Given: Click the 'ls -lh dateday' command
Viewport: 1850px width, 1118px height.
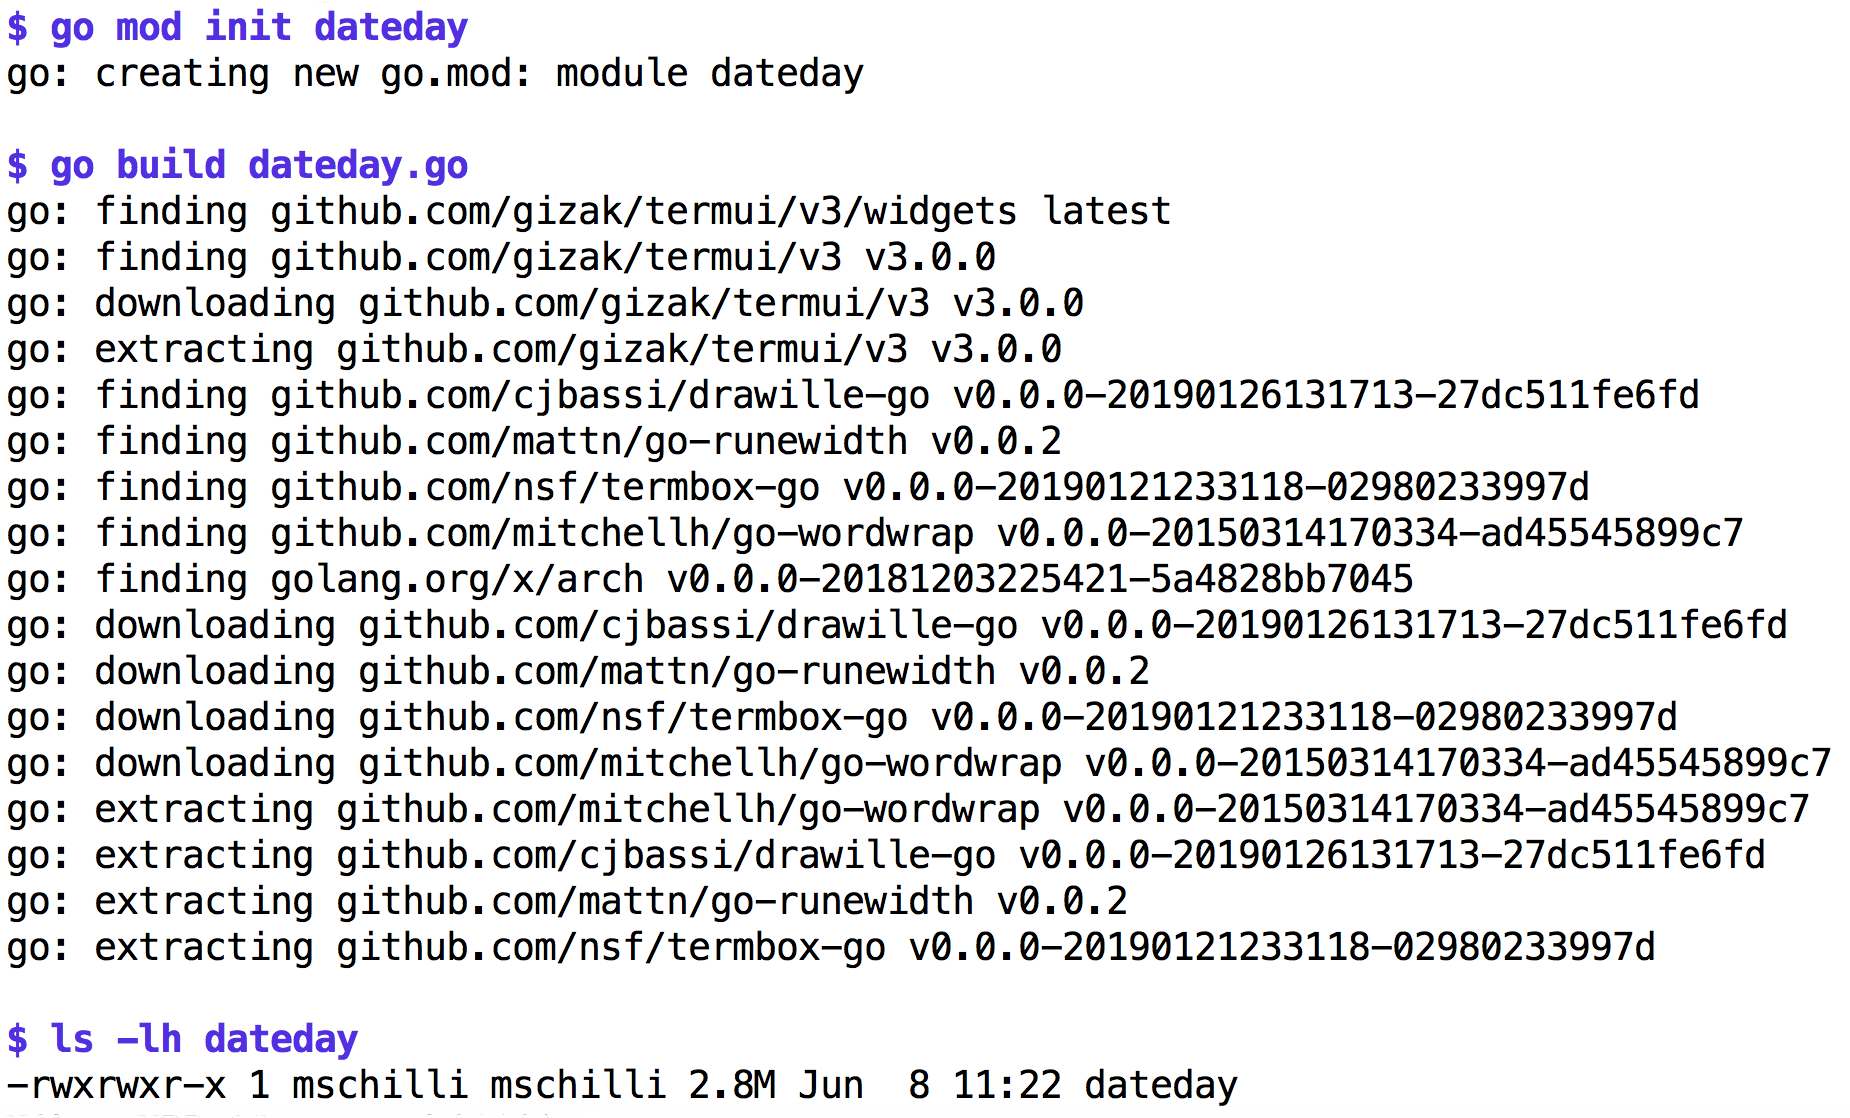Looking at the screenshot, I should 182,1039.
